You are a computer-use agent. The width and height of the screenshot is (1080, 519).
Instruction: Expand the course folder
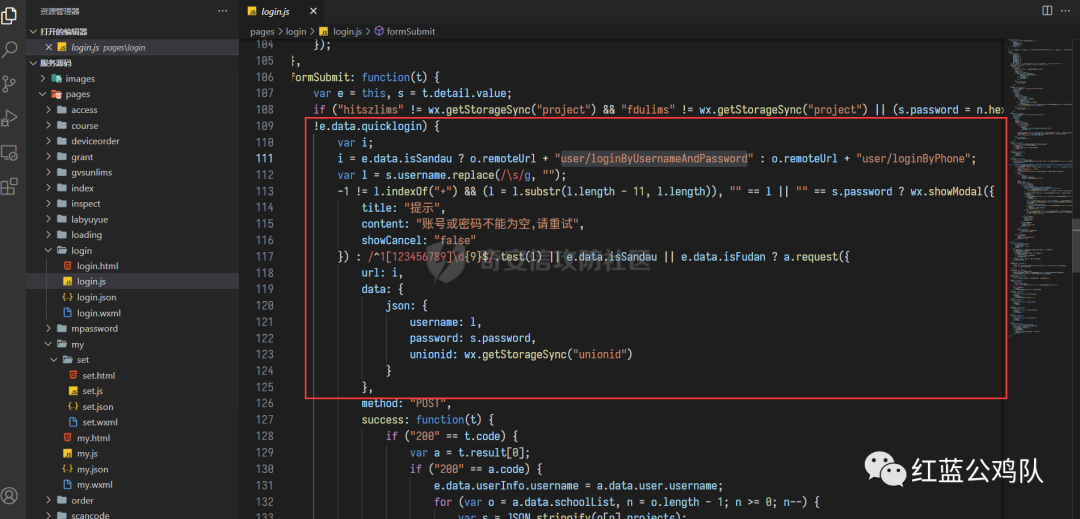84,125
